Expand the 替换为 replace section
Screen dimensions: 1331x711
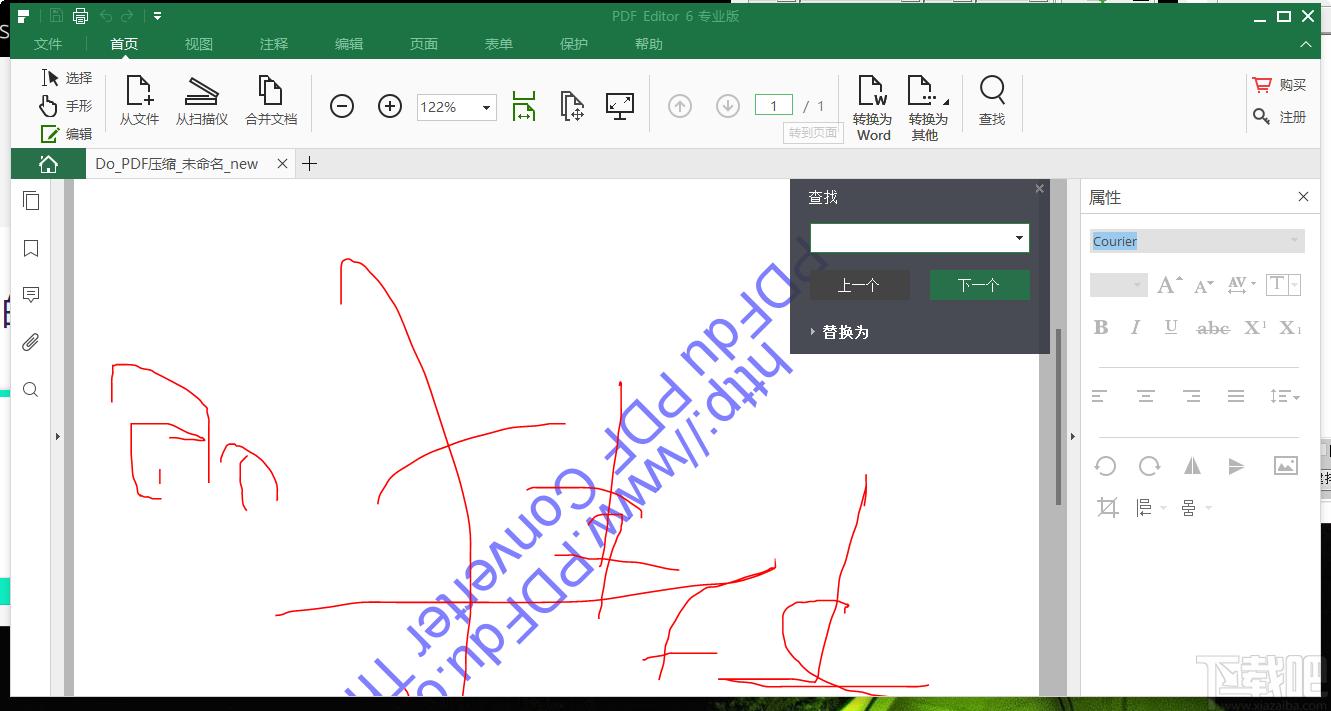point(840,332)
